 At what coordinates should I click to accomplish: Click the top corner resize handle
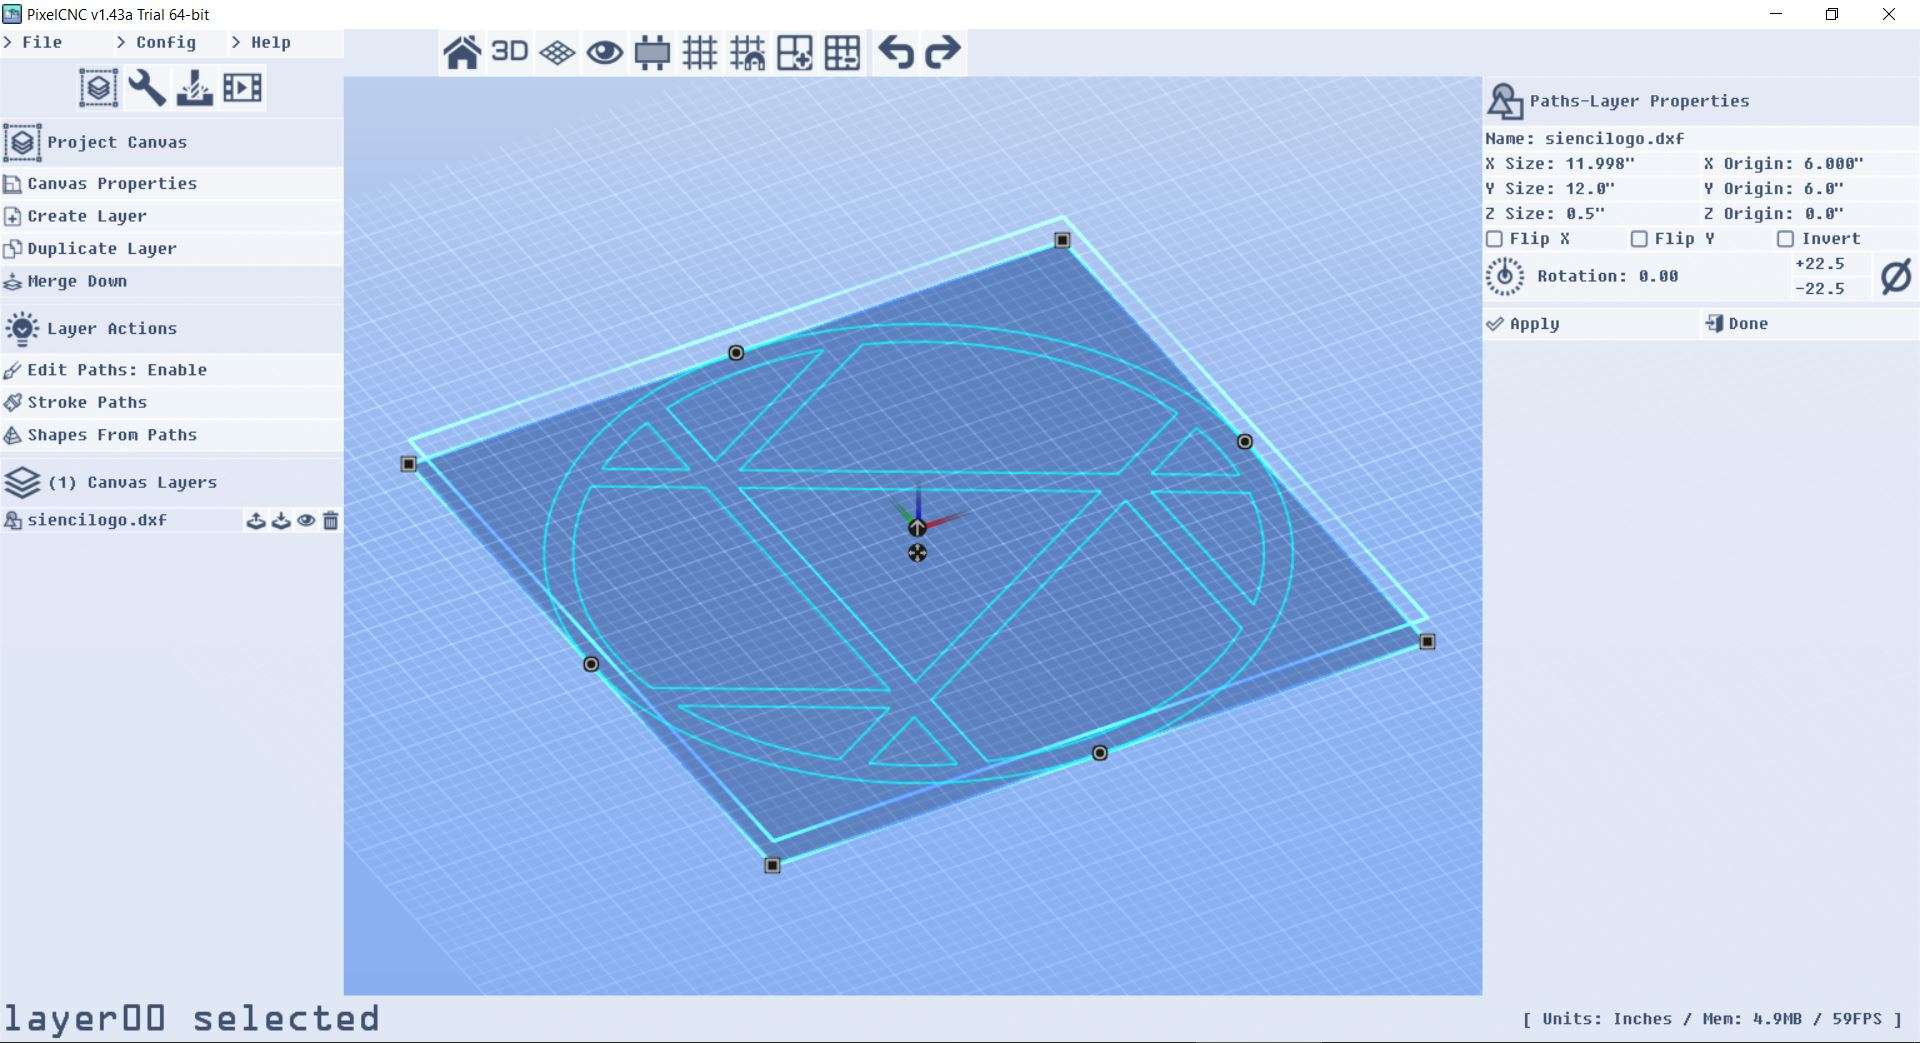(1063, 240)
